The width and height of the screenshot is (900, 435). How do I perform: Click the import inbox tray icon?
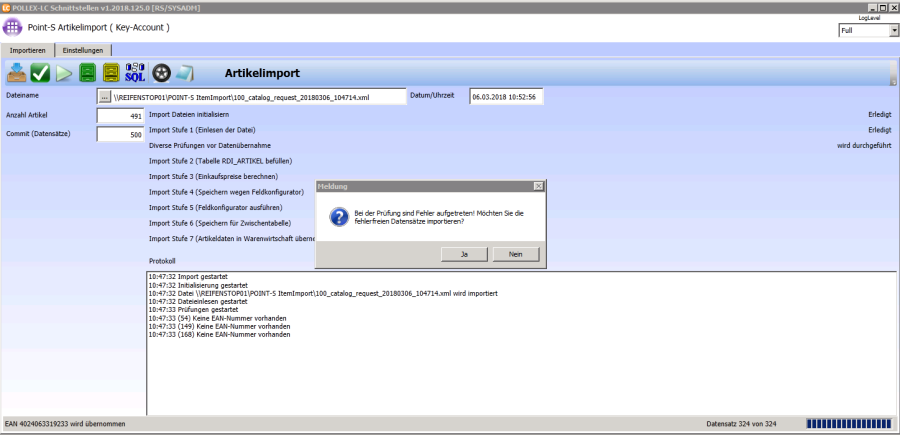point(17,73)
